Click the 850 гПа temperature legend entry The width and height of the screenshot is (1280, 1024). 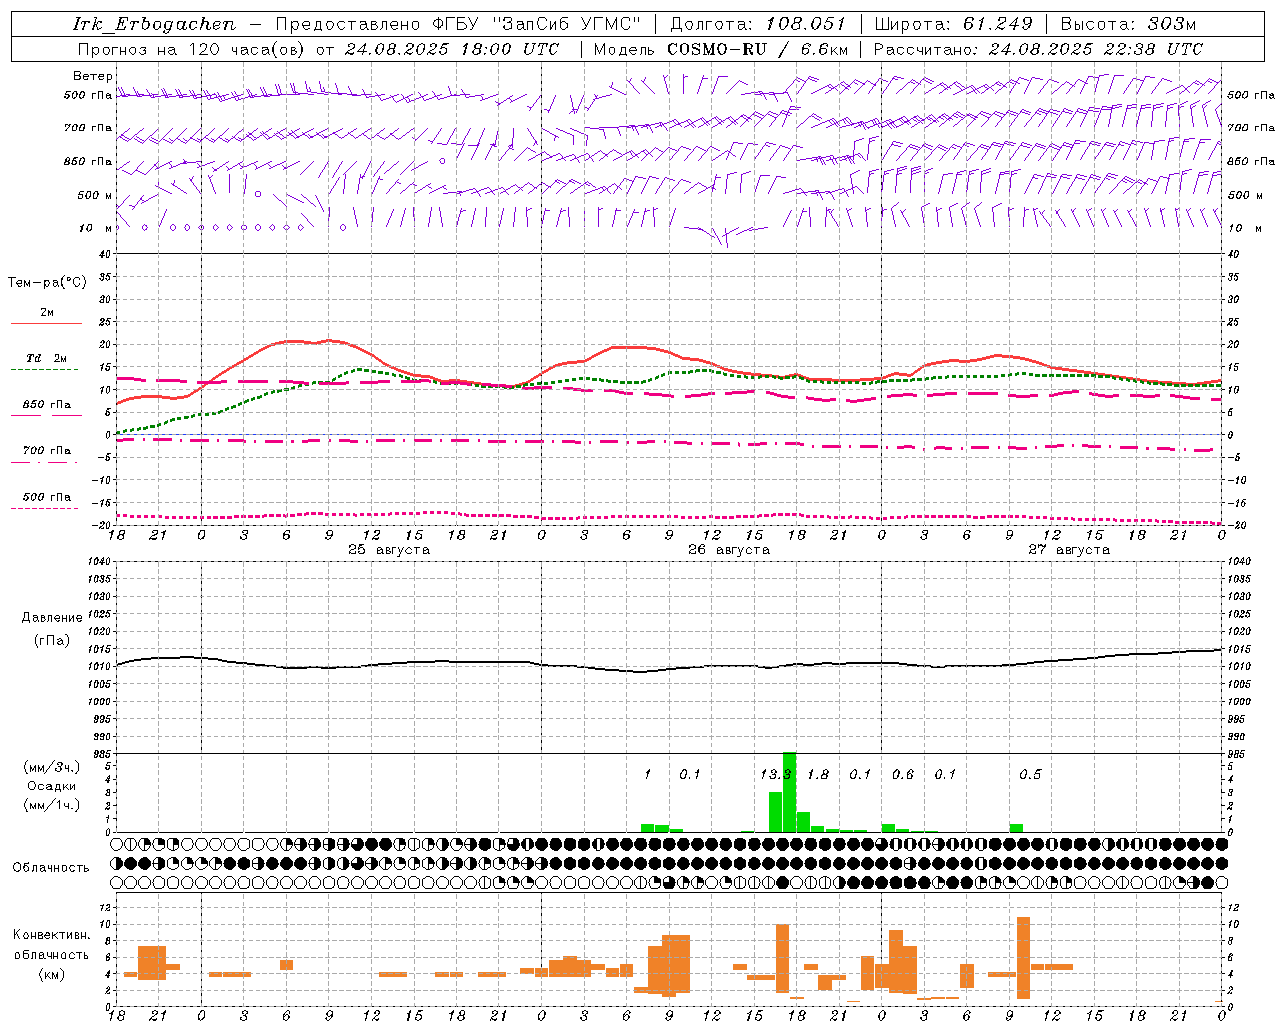[46, 405]
